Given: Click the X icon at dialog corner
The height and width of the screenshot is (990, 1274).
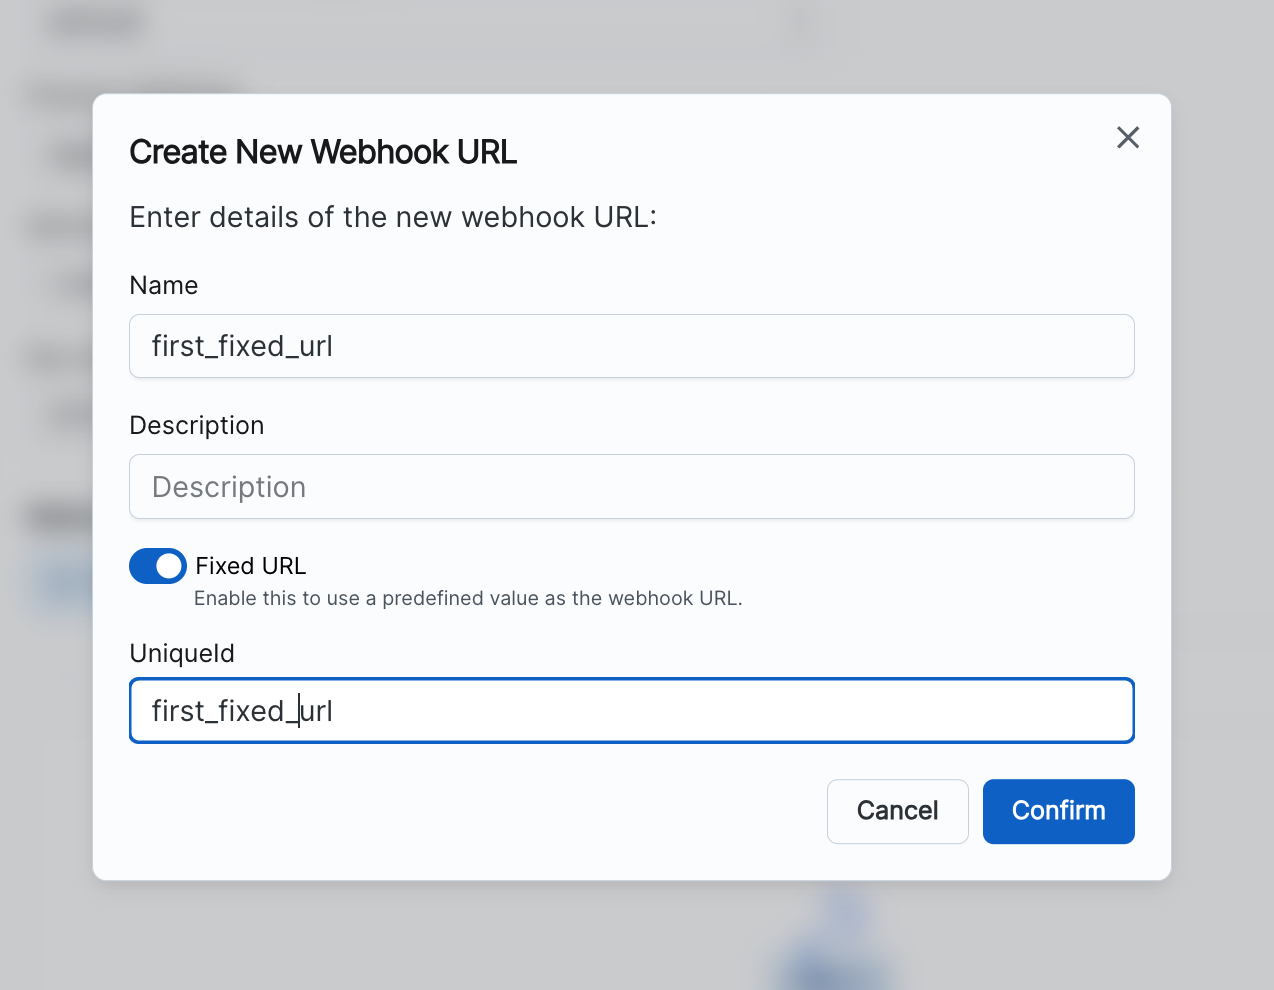Looking at the screenshot, I should (x=1127, y=138).
